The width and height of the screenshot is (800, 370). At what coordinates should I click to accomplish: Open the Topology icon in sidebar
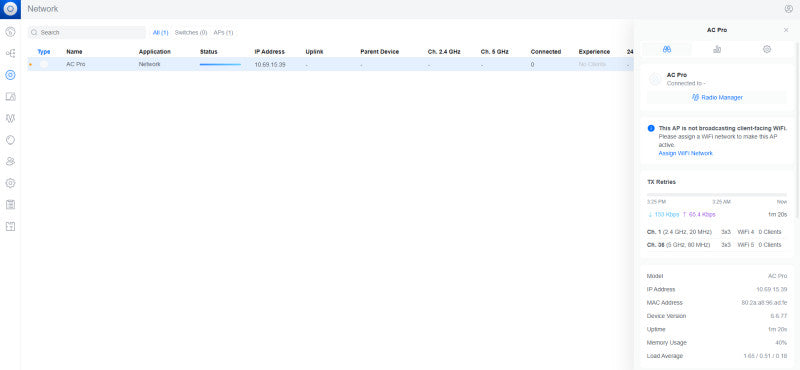tap(10, 53)
